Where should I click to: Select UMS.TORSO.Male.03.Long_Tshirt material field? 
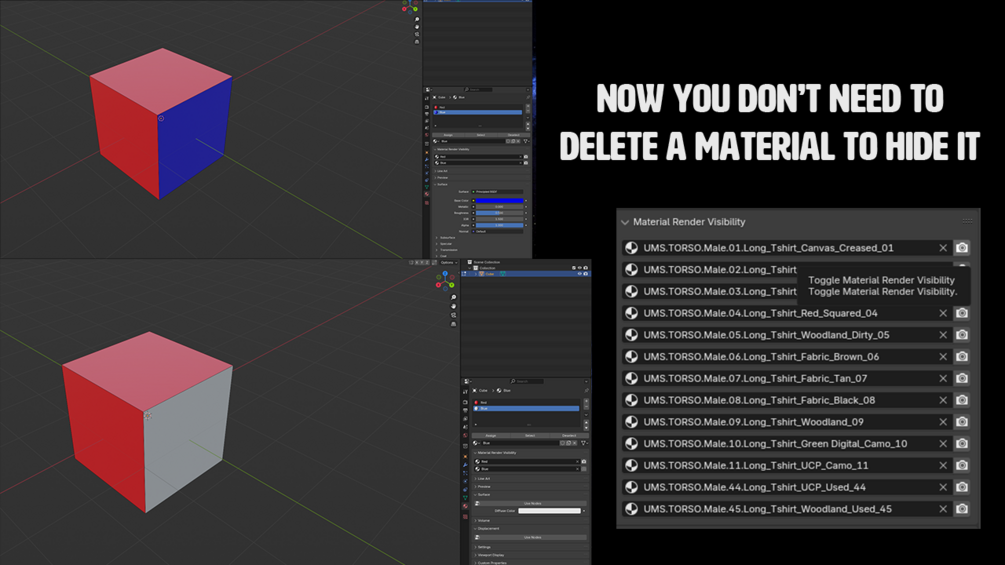pyautogui.click(x=710, y=291)
